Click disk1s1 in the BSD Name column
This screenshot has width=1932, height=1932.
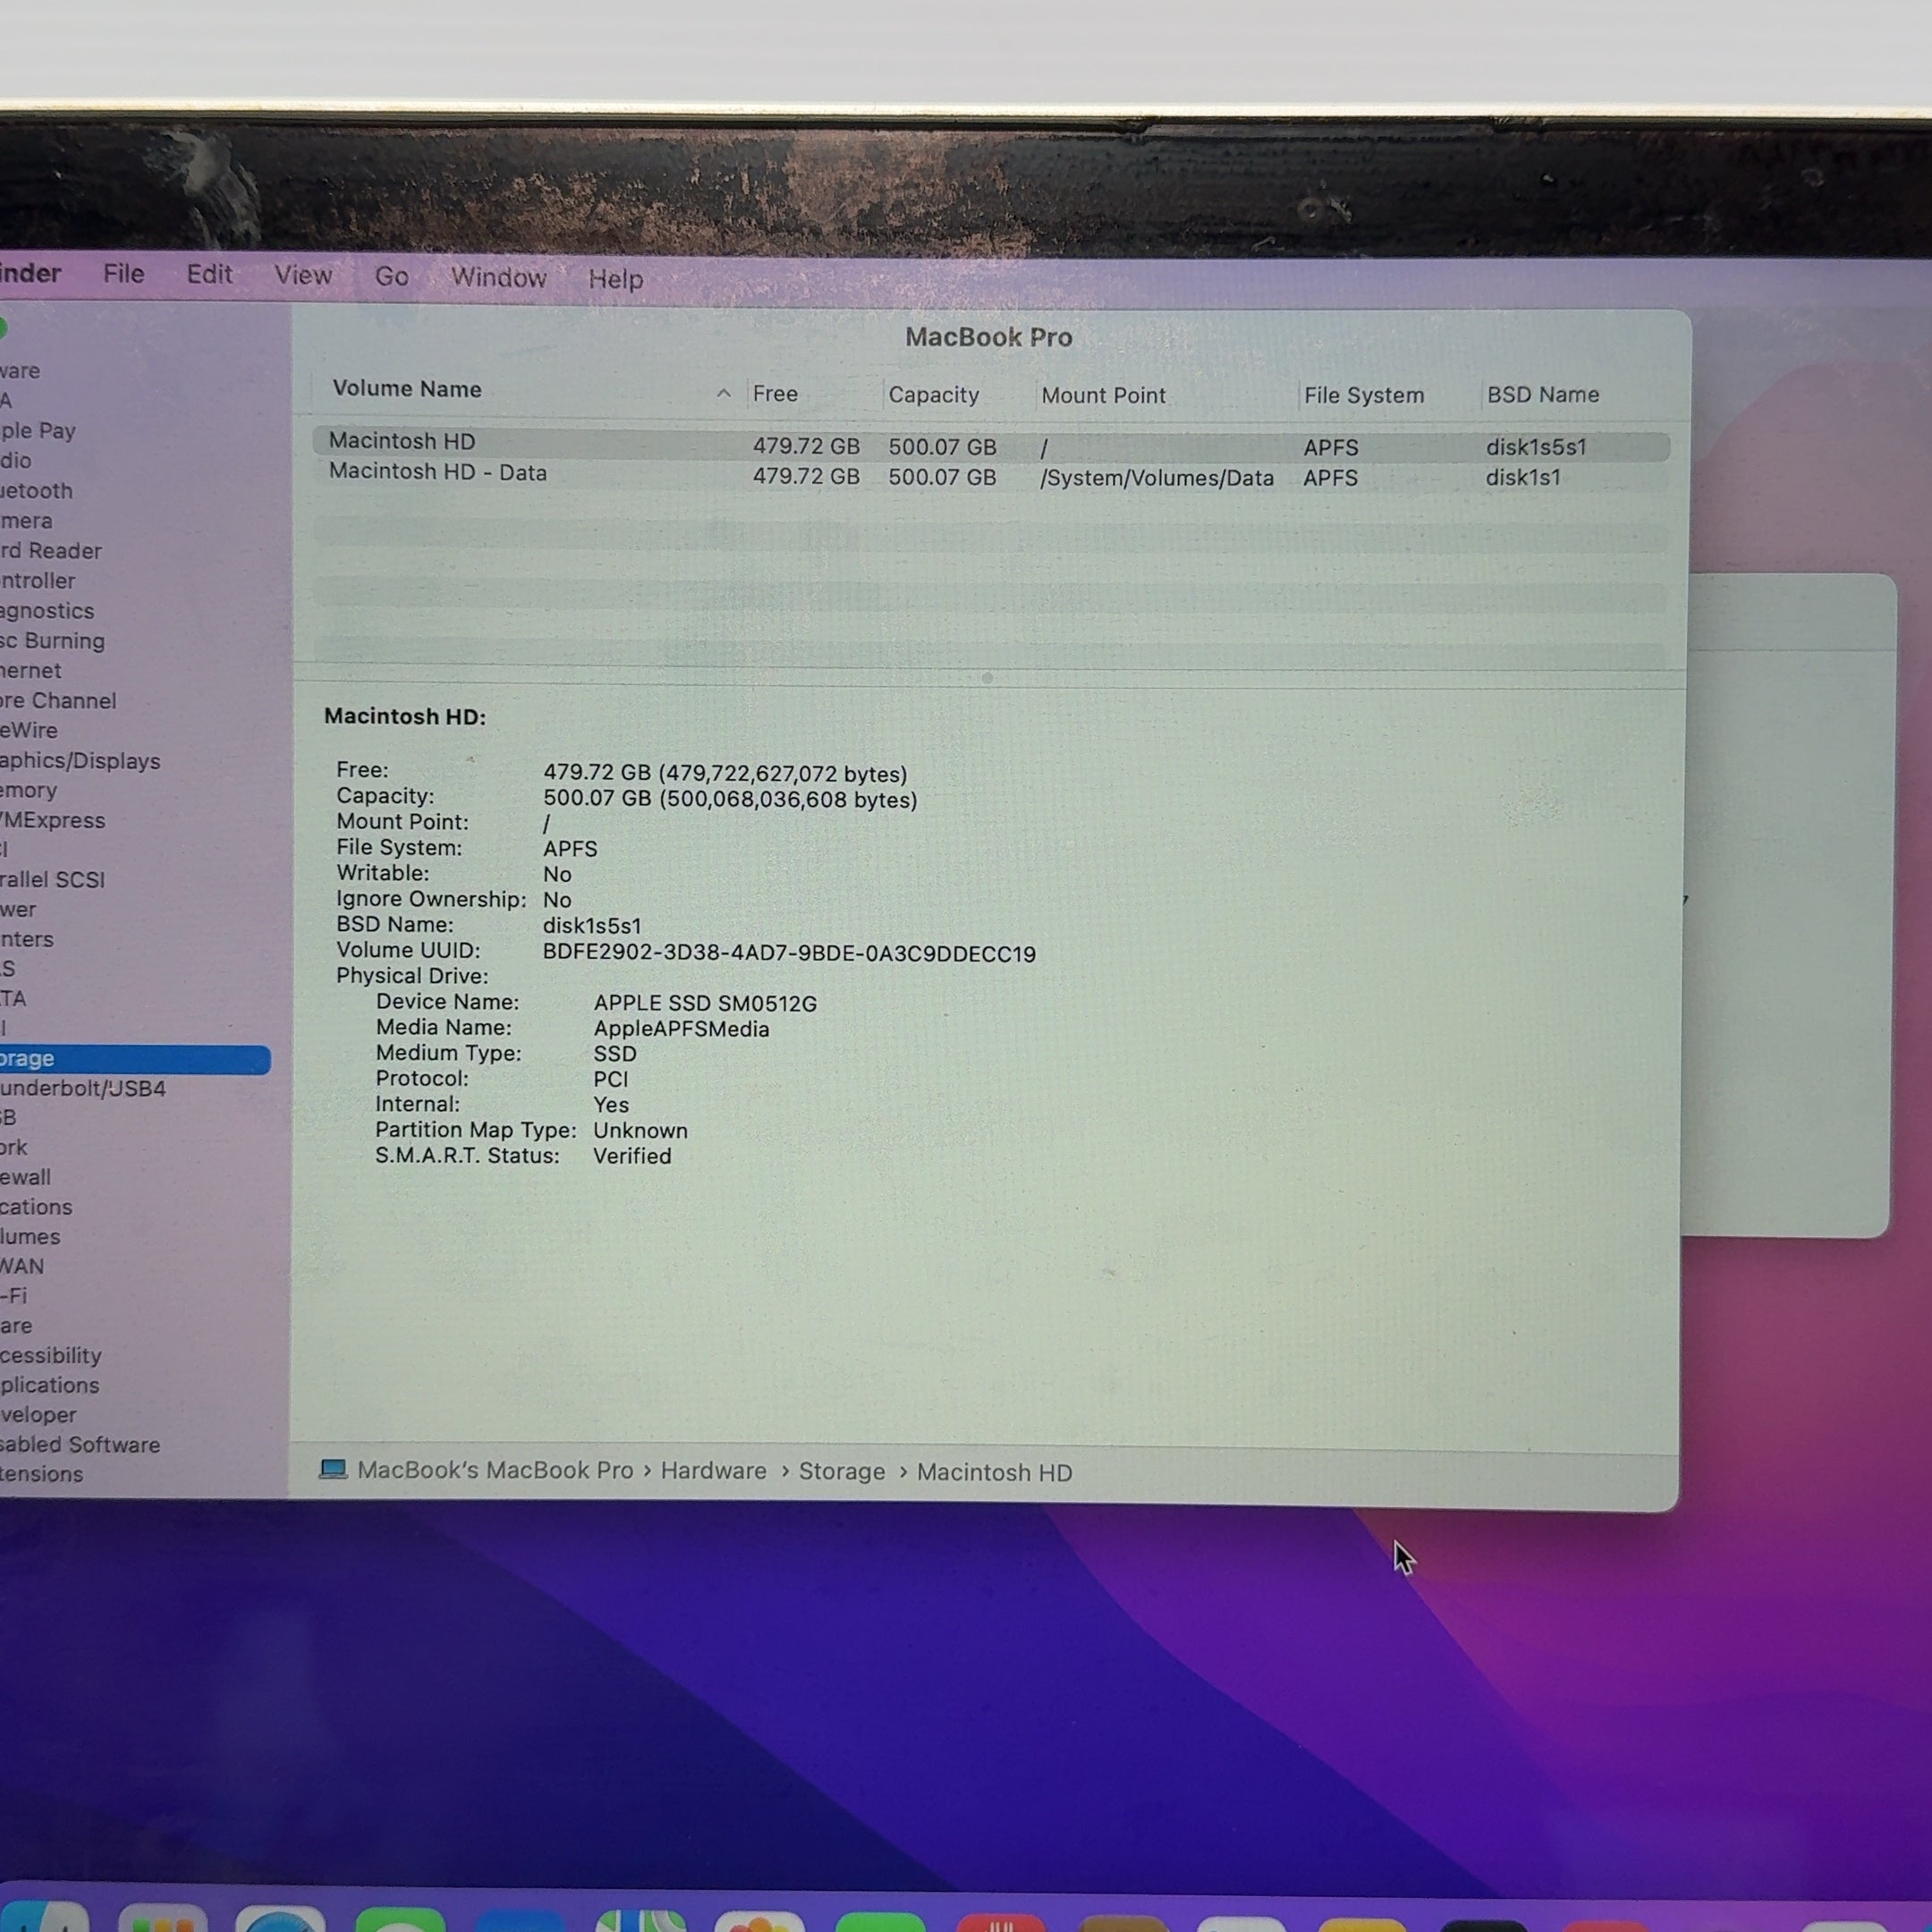coord(1523,477)
